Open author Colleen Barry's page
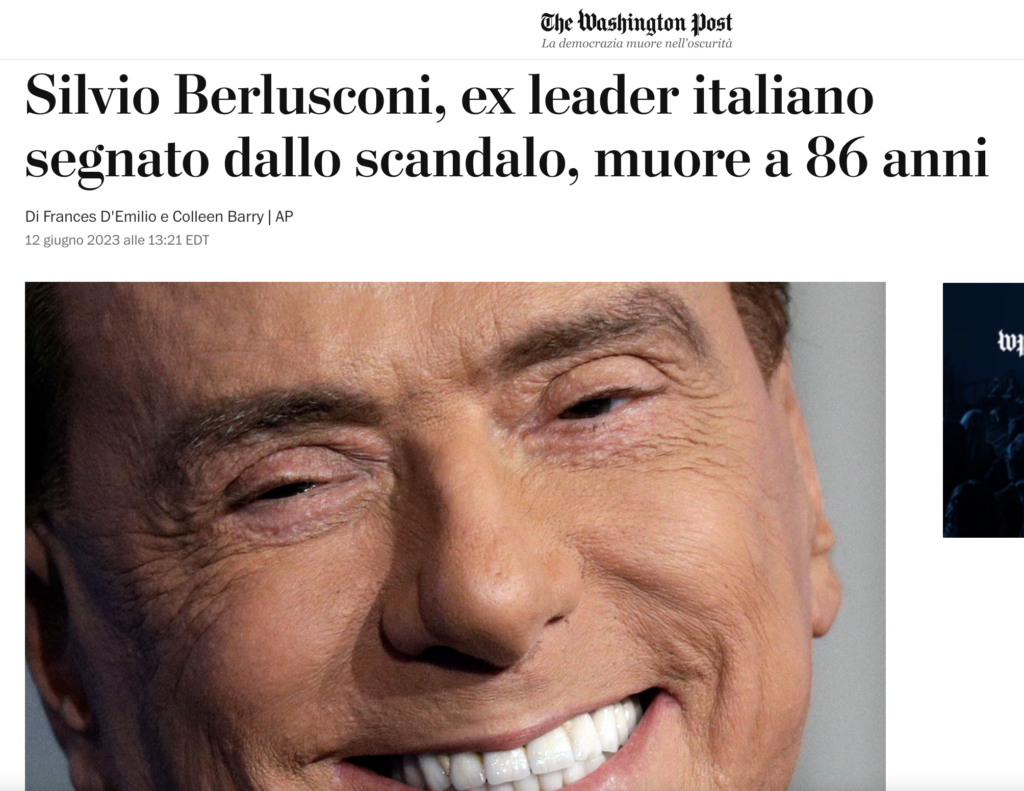The height and width of the screenshot is (791, 1024). tap(218, 216)
